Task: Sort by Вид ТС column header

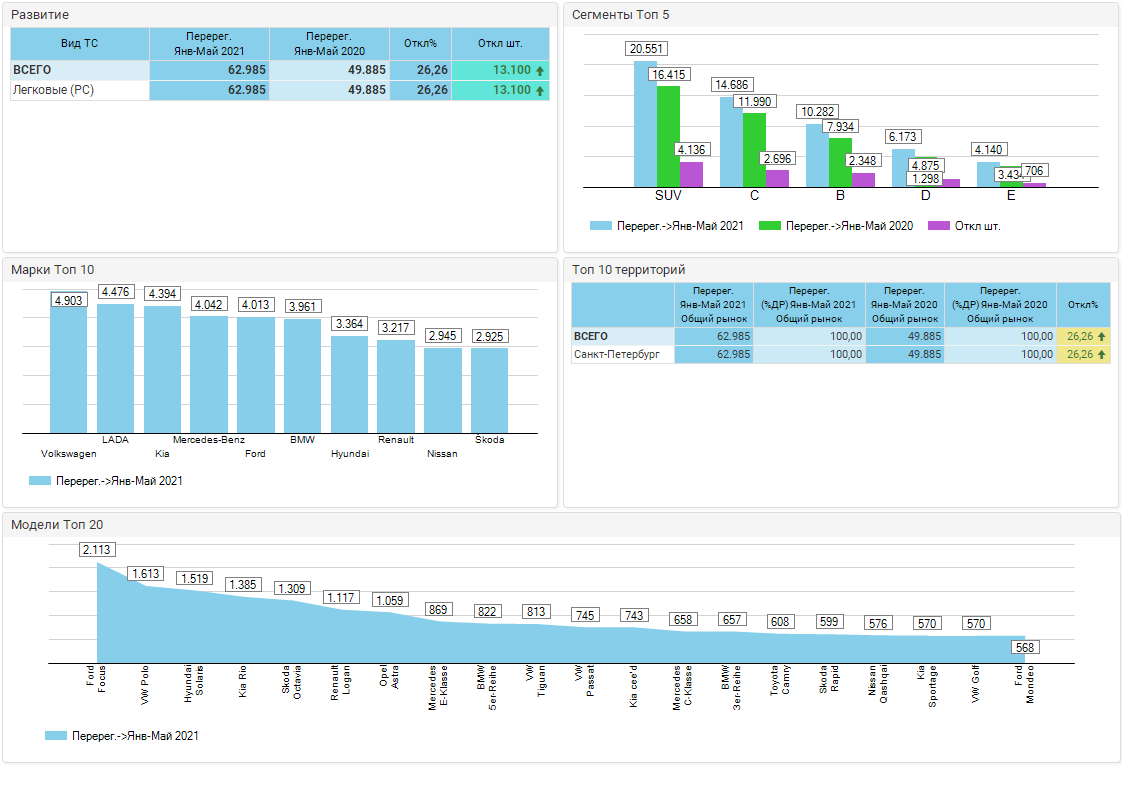Action: (79, 43)
